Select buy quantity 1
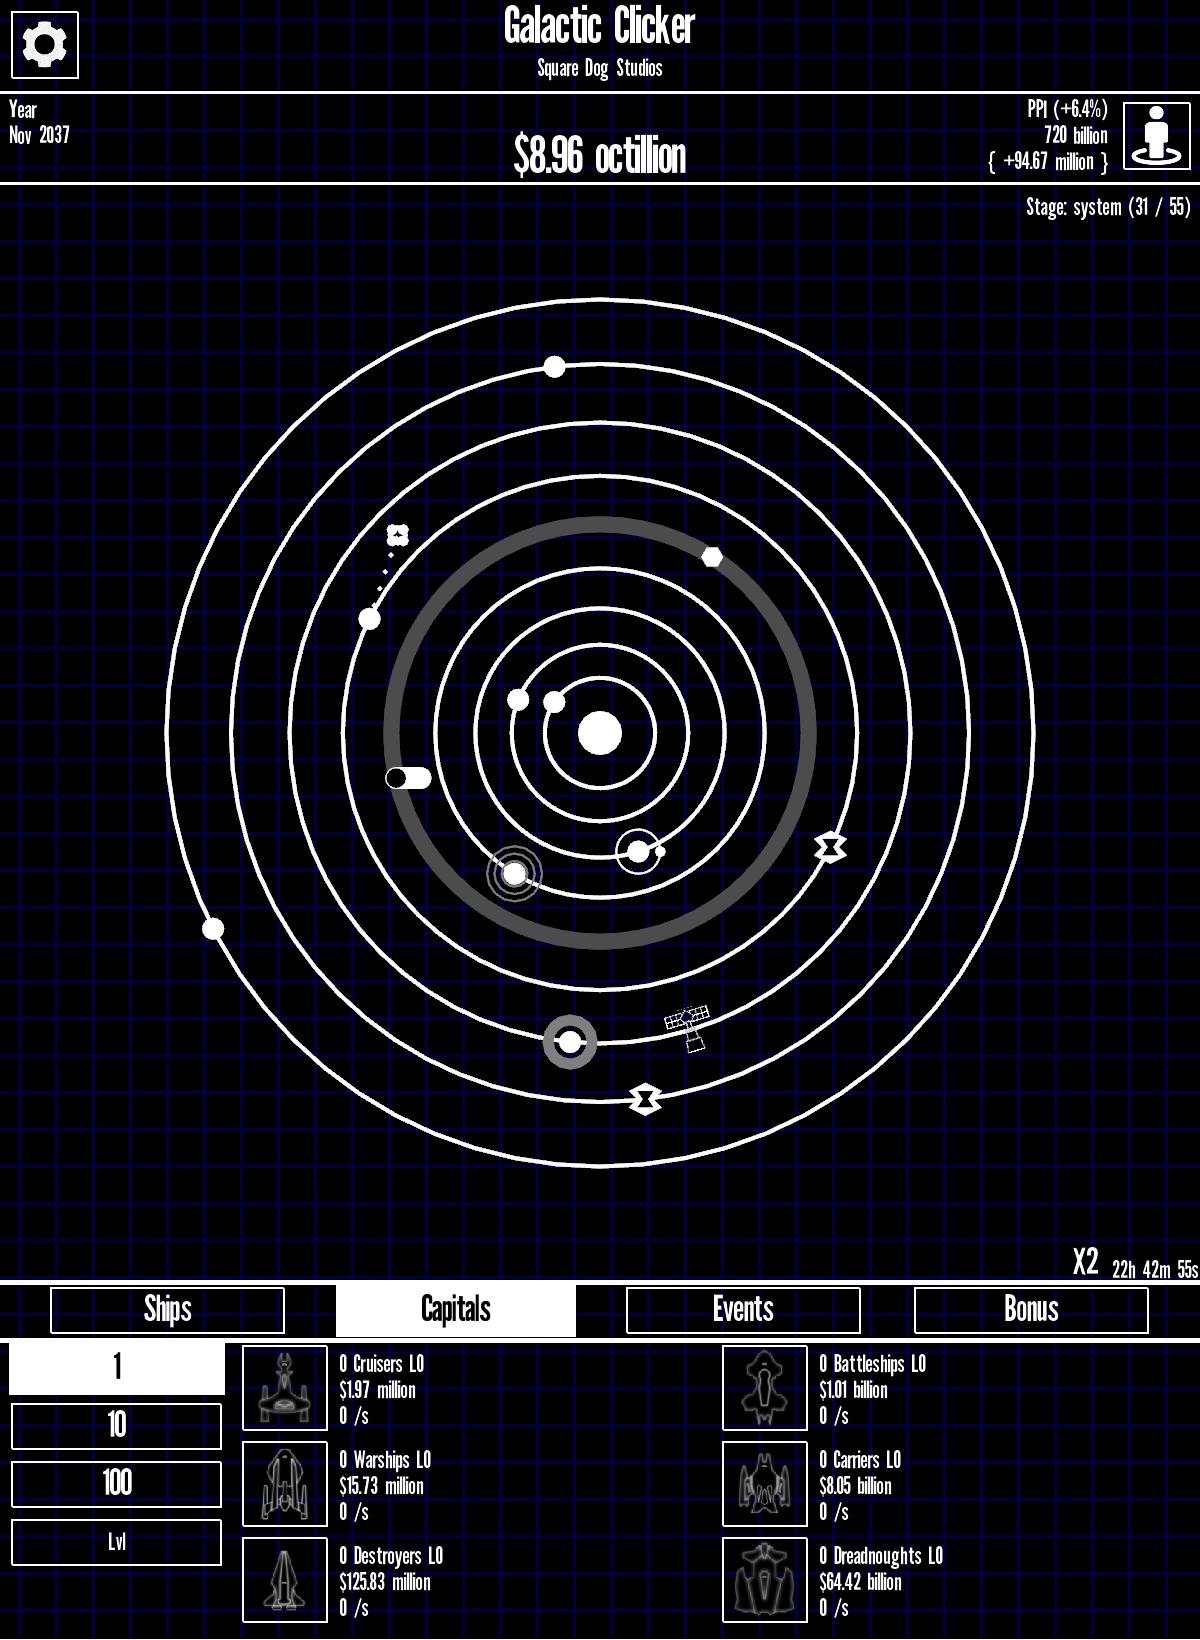Screen dimensions: 1200x1640 (117, 1368)
